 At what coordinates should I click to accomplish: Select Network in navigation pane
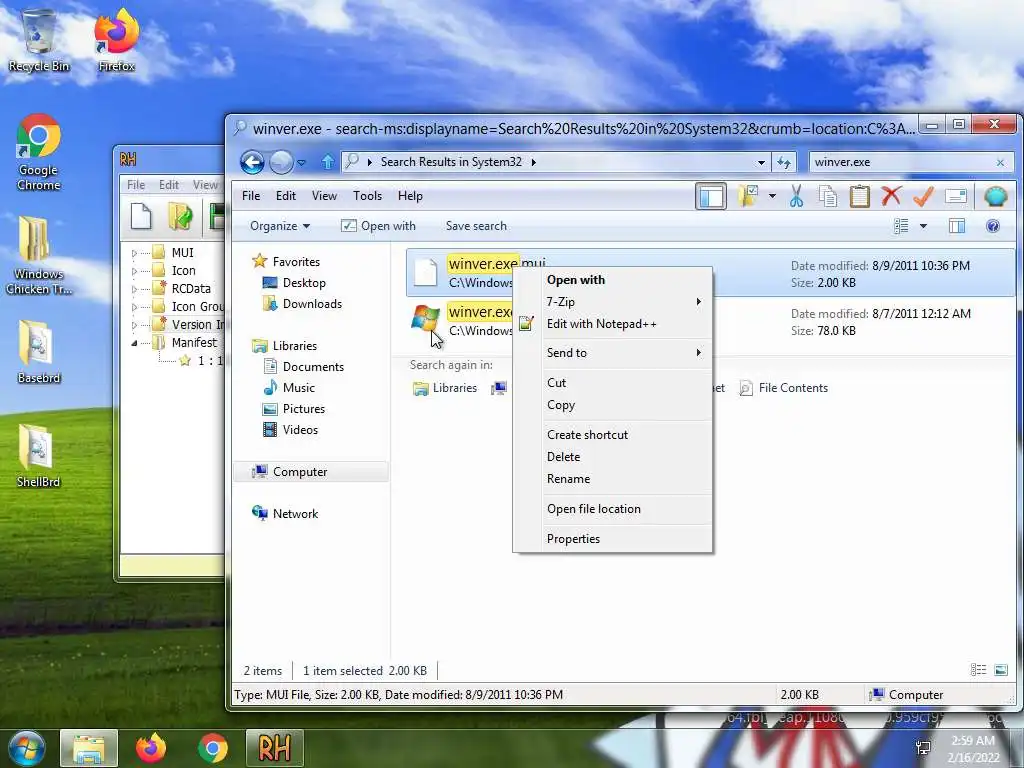click(x=285, y=513)
